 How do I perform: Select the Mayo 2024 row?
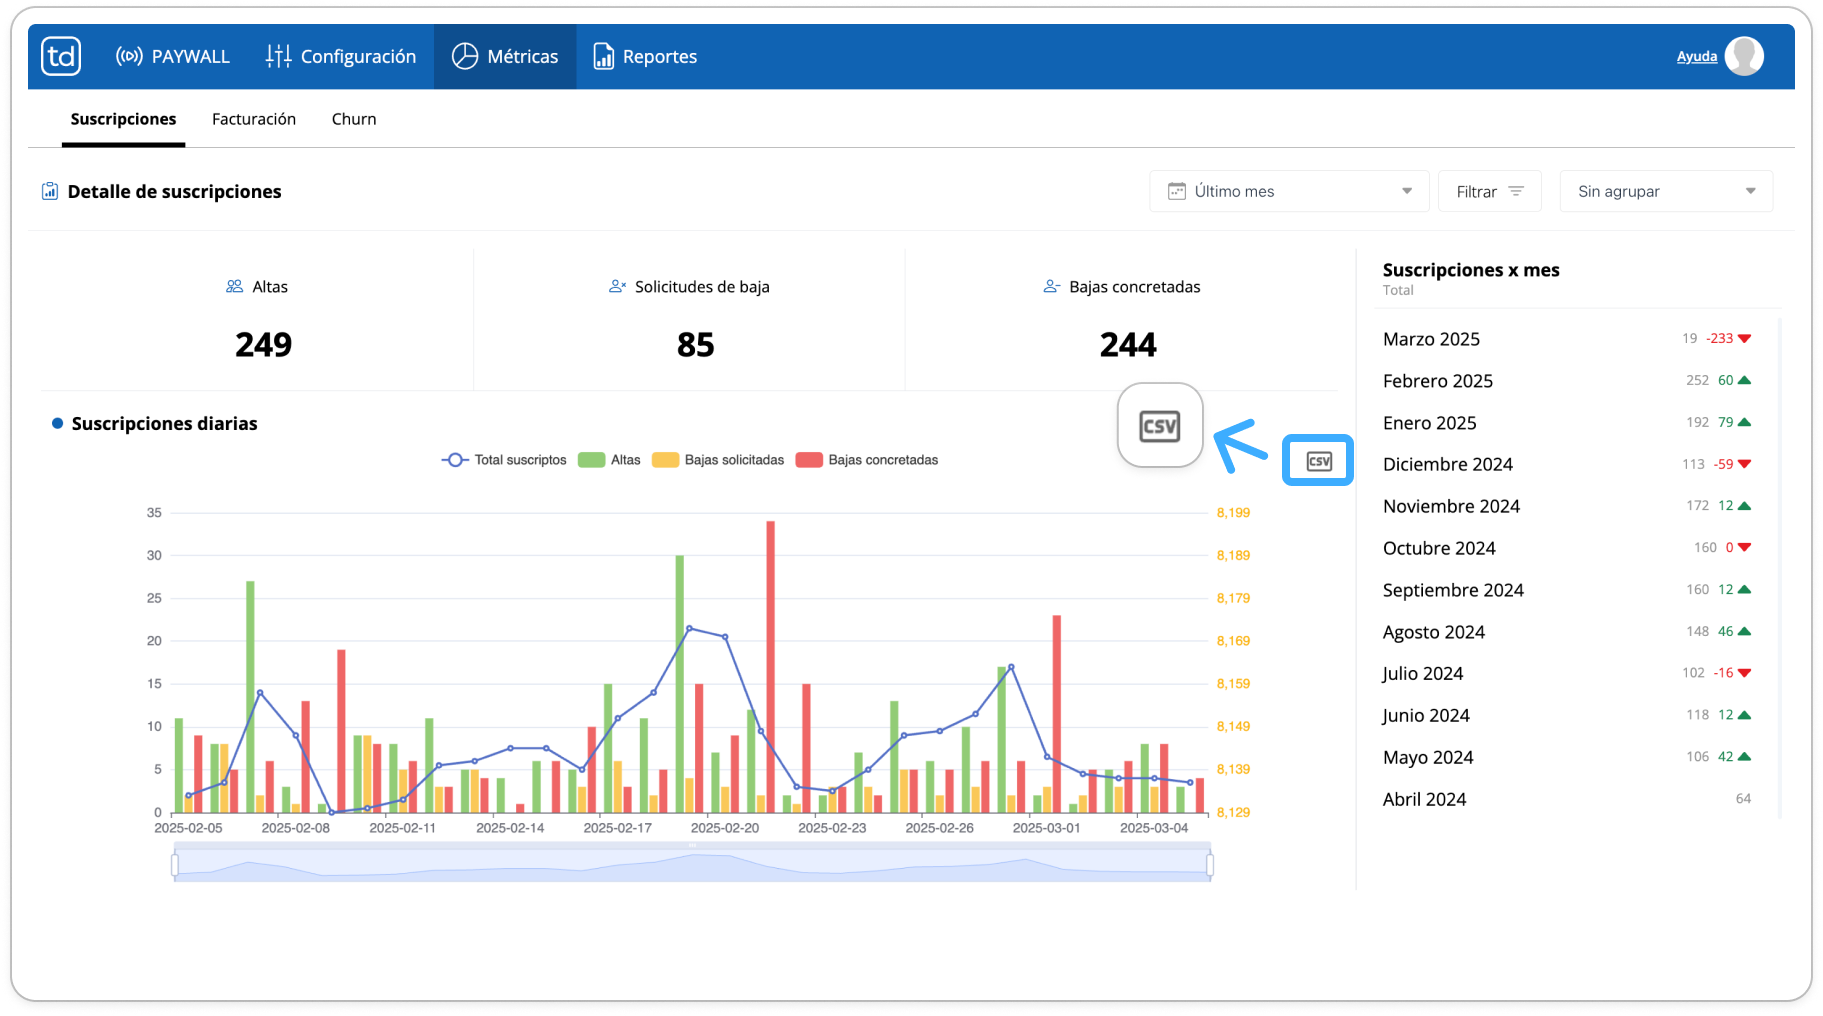[1567, 757]
